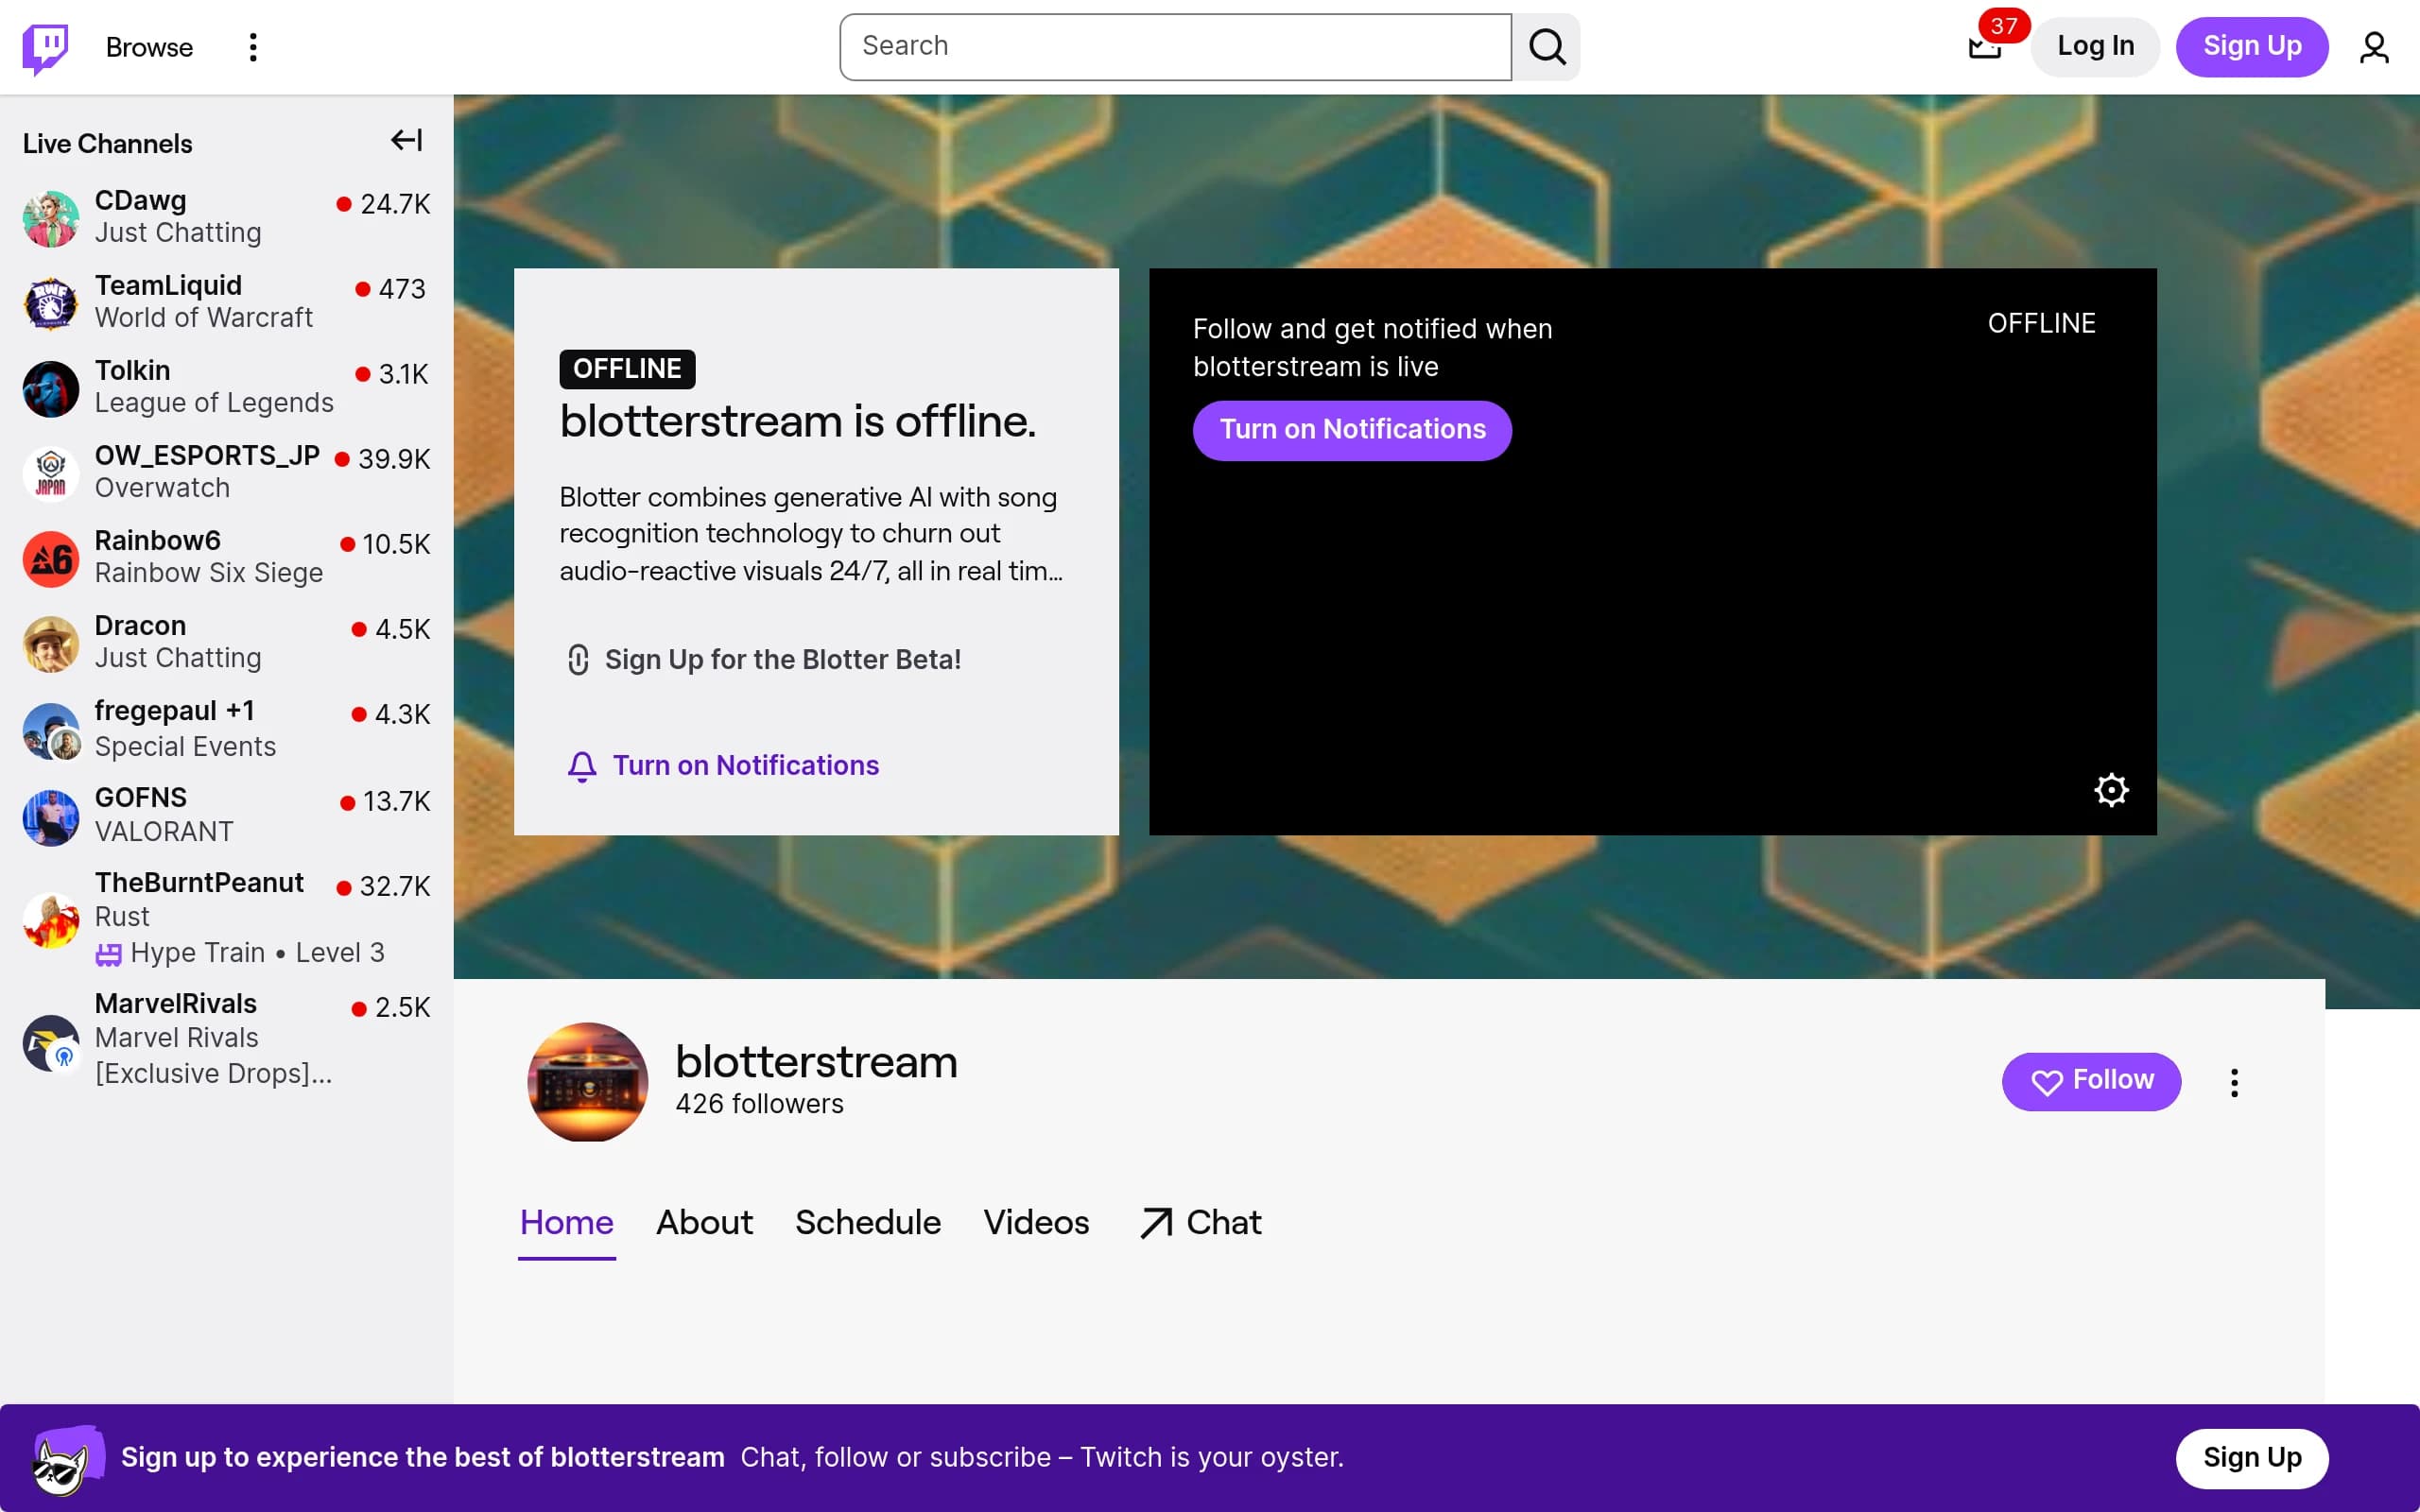This screenshot has width=2420, height=1512.
Task: Open Dracon channel avatar
Action: [x=51, y=643]
